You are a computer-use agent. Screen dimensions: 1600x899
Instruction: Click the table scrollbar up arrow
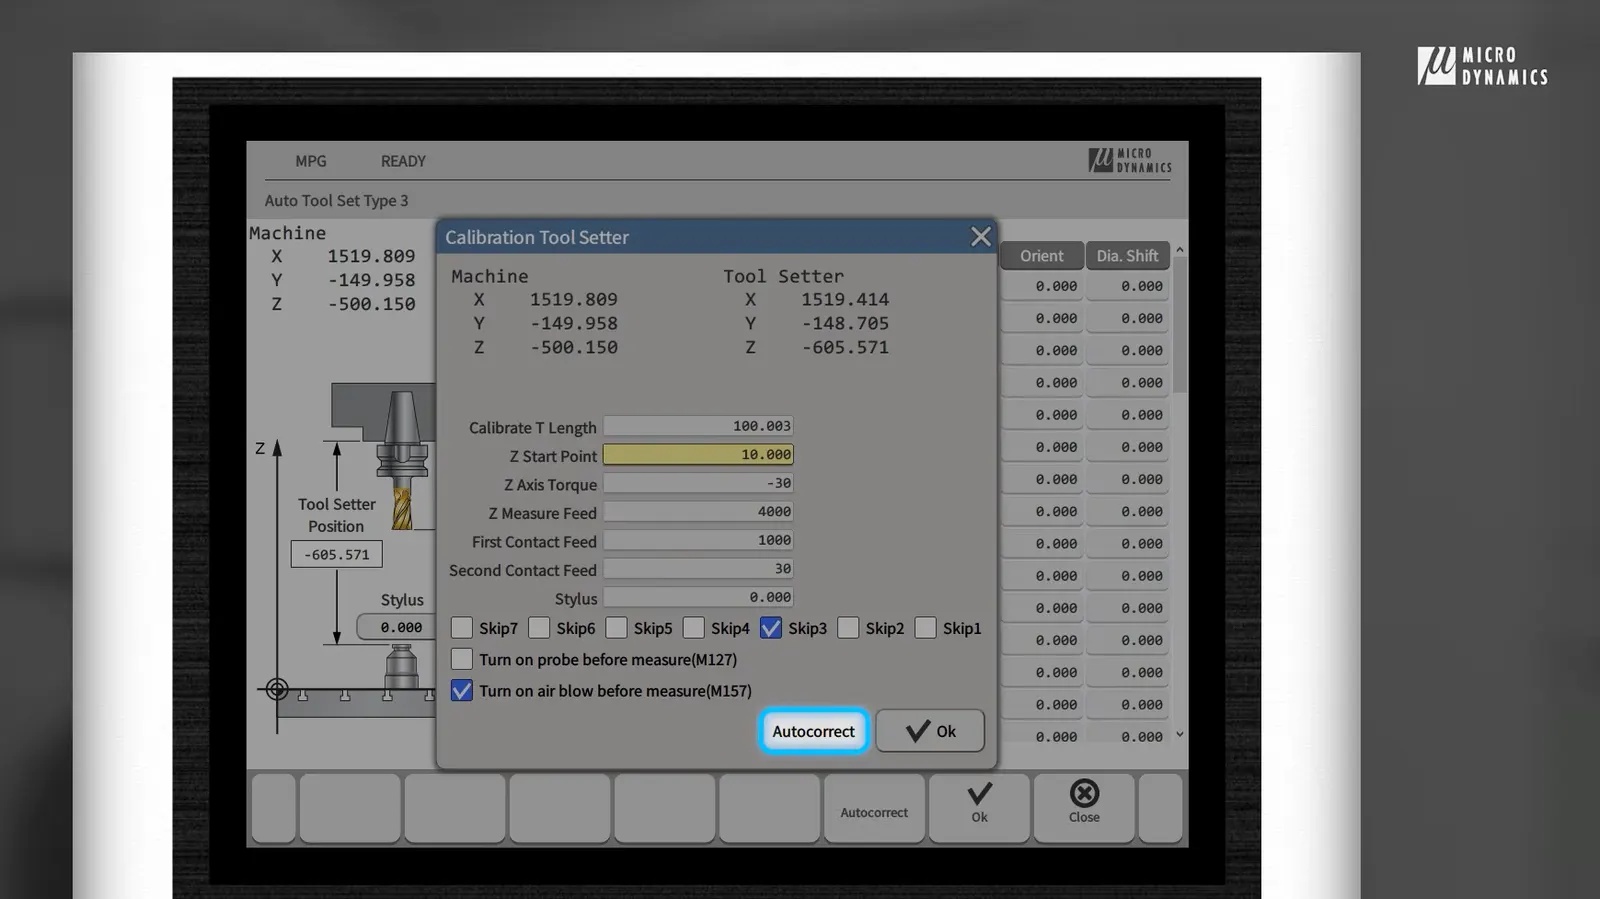1180,249
